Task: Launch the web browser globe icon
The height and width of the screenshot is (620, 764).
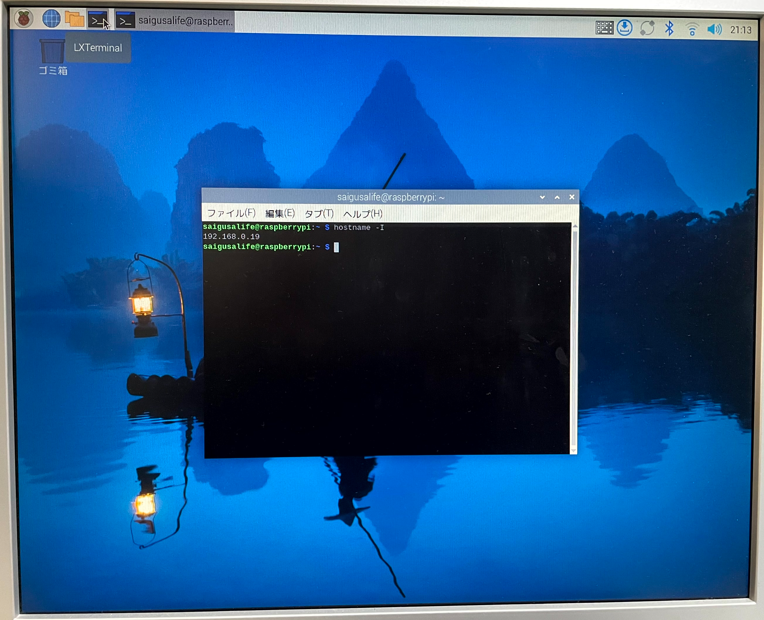Action: pos(50,18)
